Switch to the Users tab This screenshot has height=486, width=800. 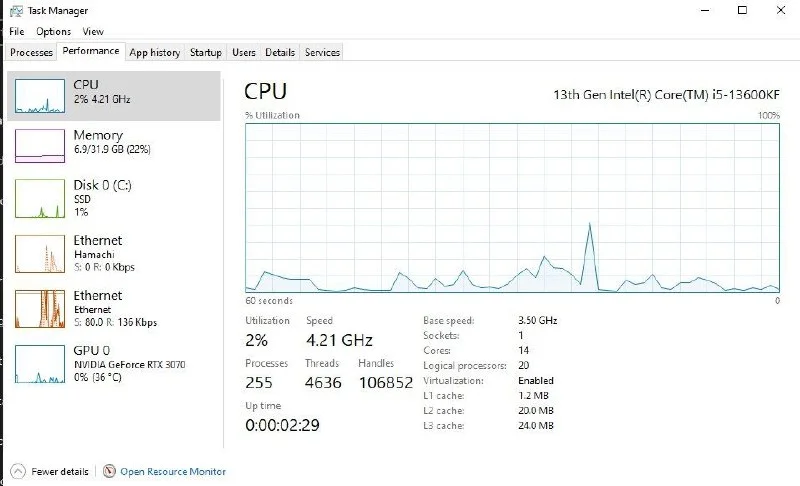coord(243,52)
